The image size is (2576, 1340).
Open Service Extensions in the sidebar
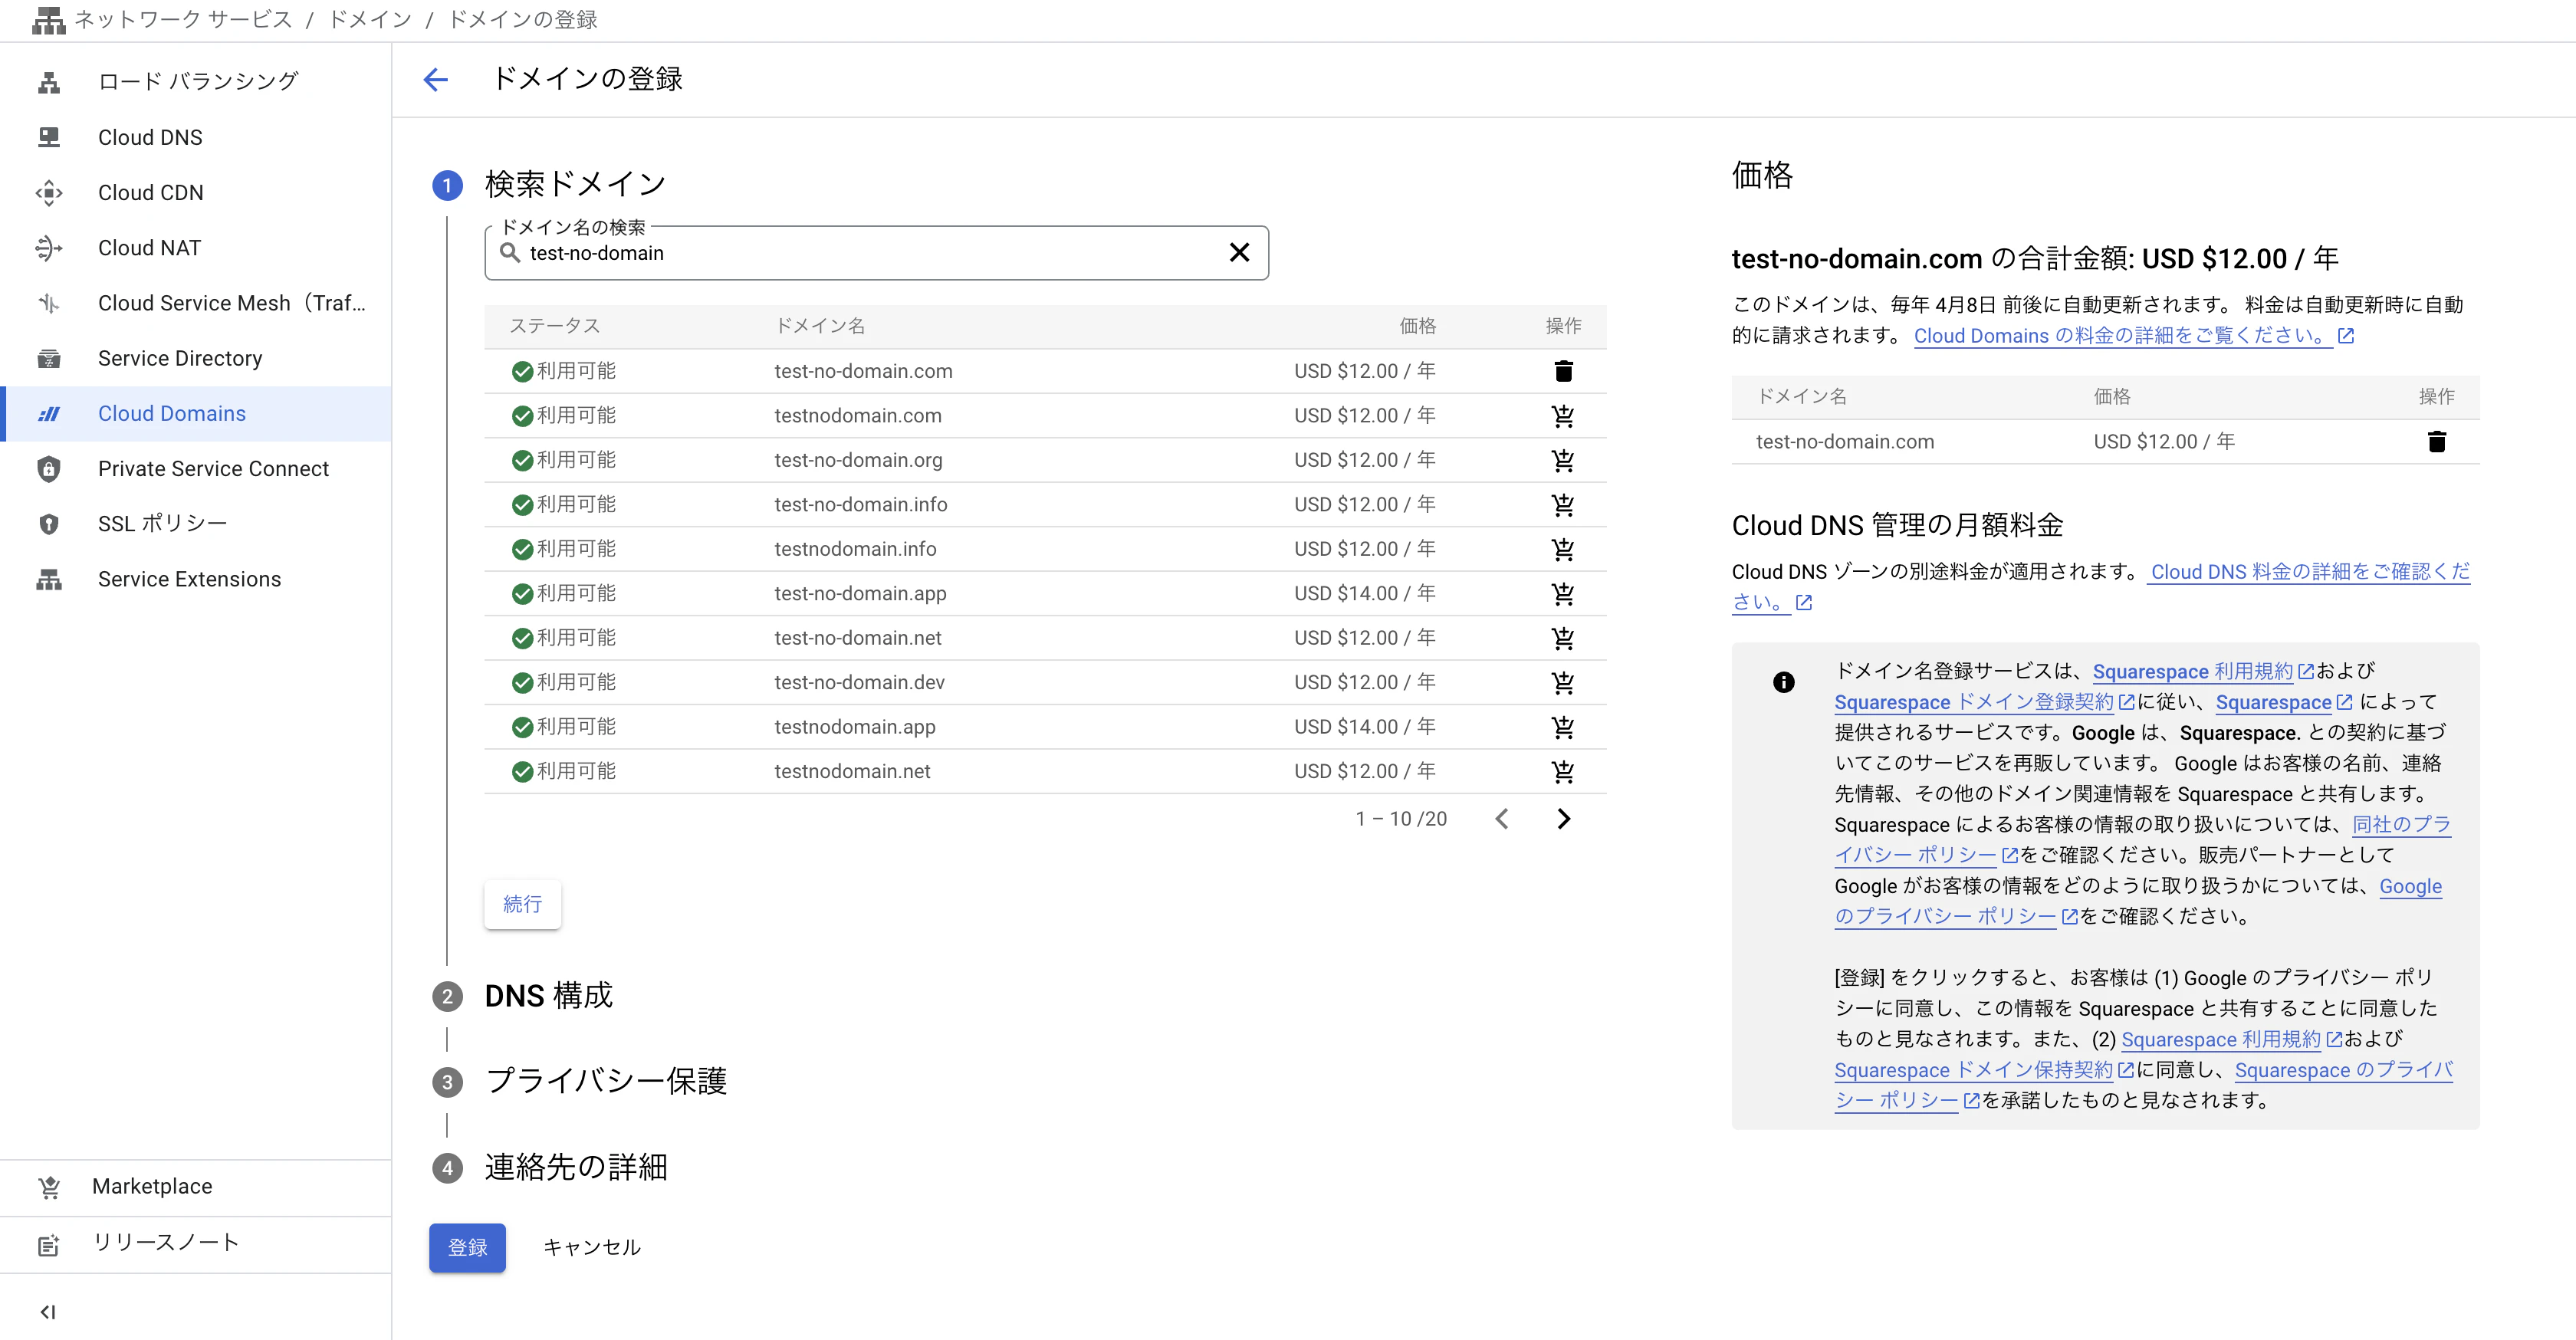[x=196, y=579]
